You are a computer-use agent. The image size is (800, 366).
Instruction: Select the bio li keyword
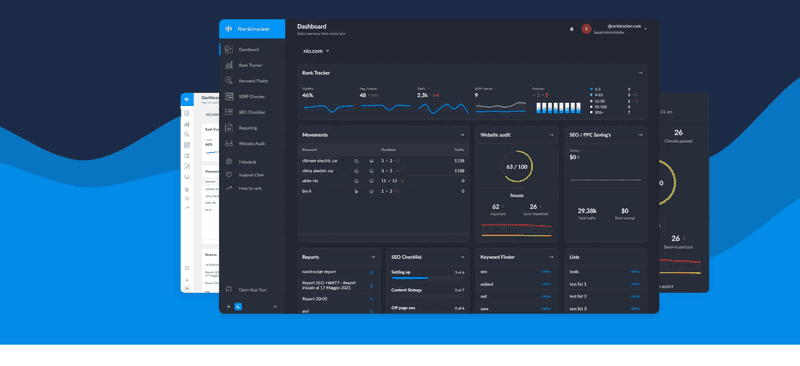(x=307, y=191)
